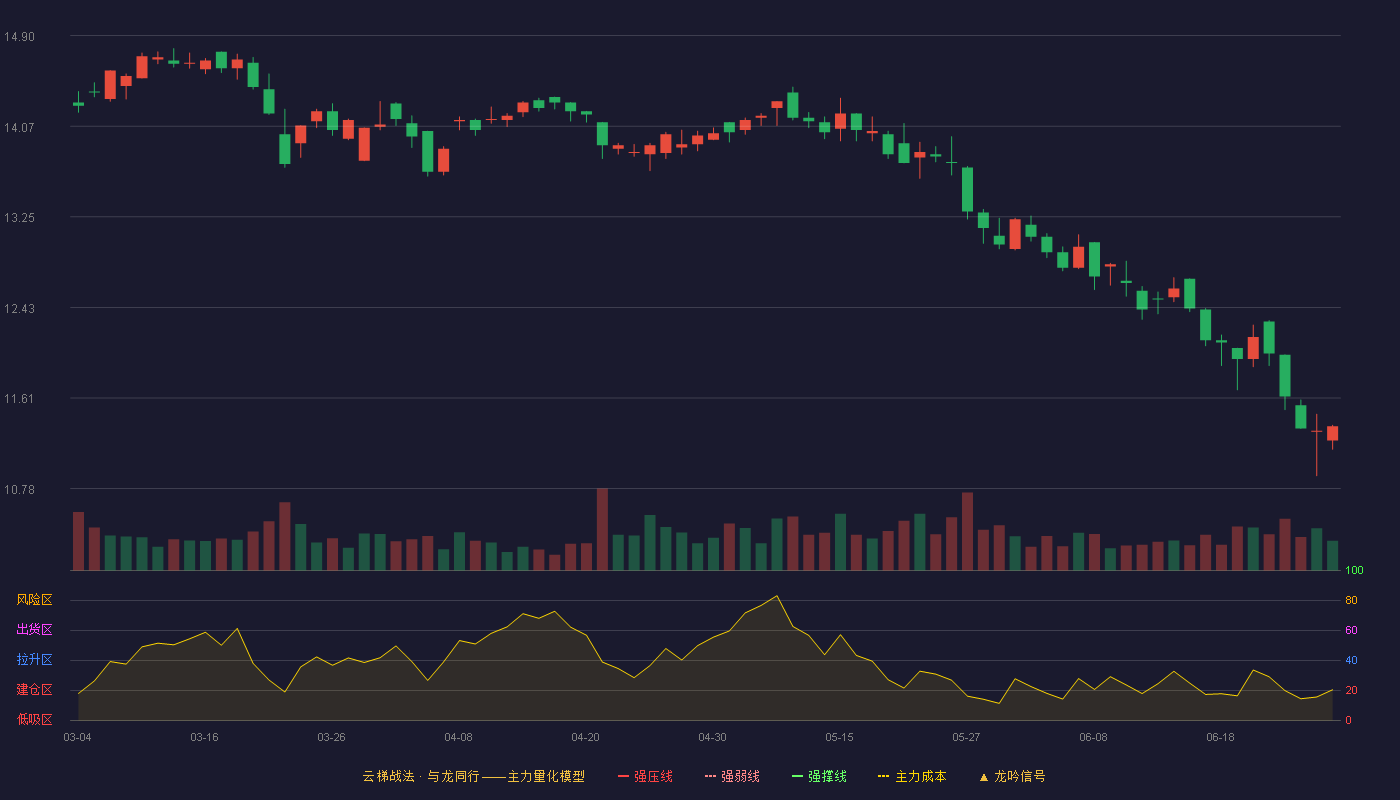Click the 低吸区 zone label

click(34, 719)
